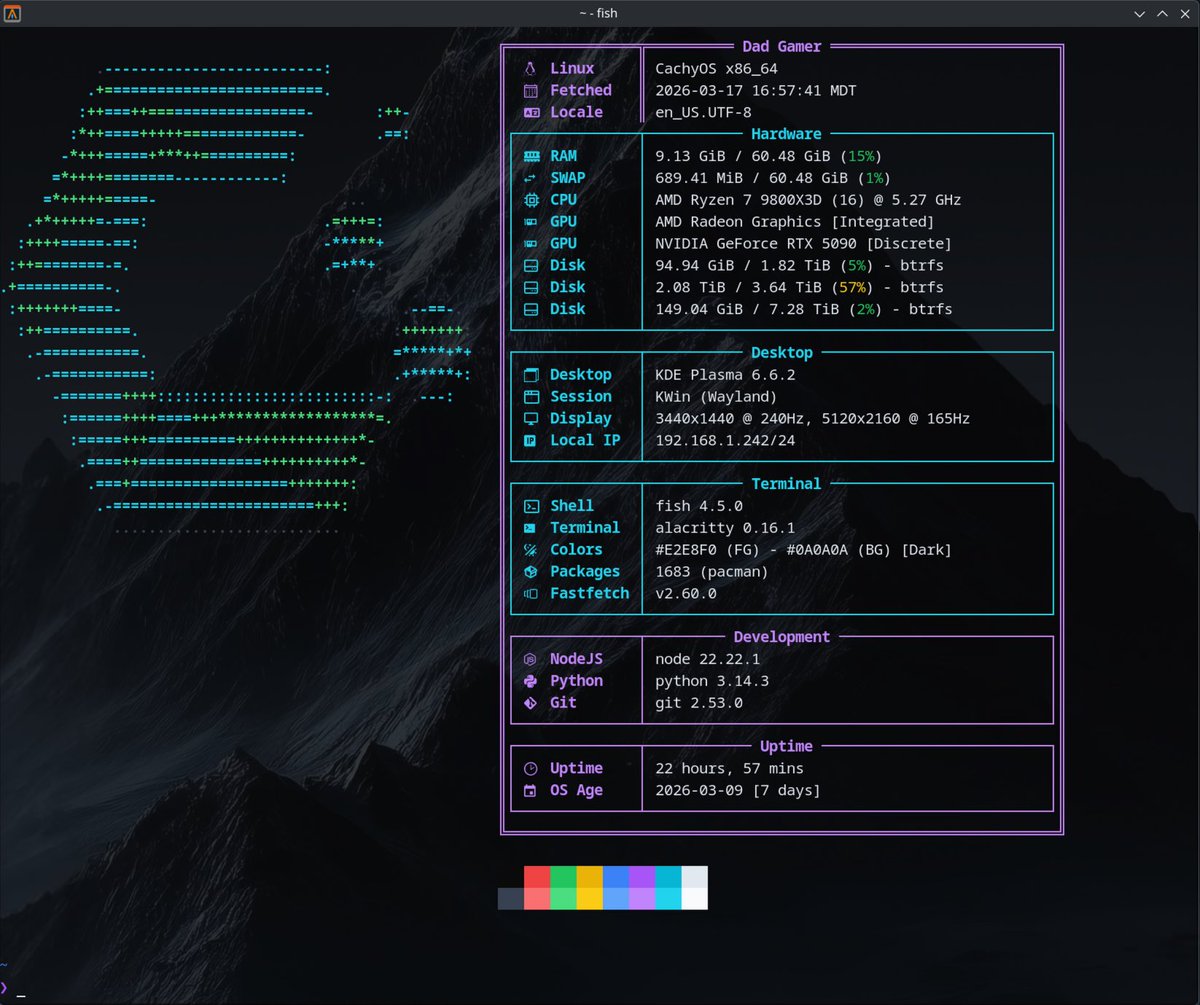Click the '~ - fish' window title
1200x1005 pixels.
click(x=599, y=14)
